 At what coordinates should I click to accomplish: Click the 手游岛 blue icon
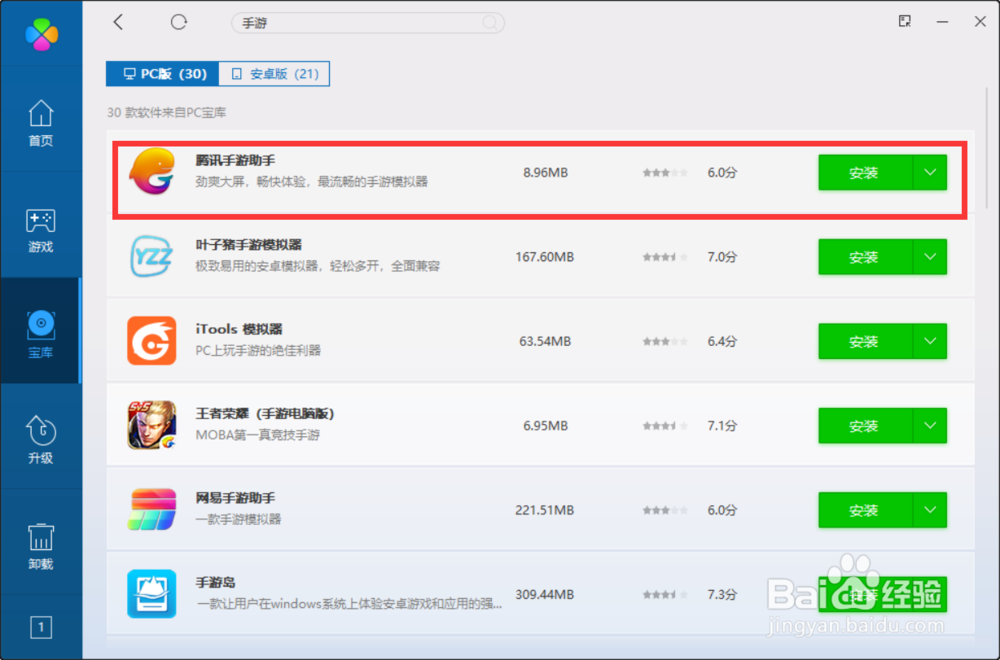point(152,594)
